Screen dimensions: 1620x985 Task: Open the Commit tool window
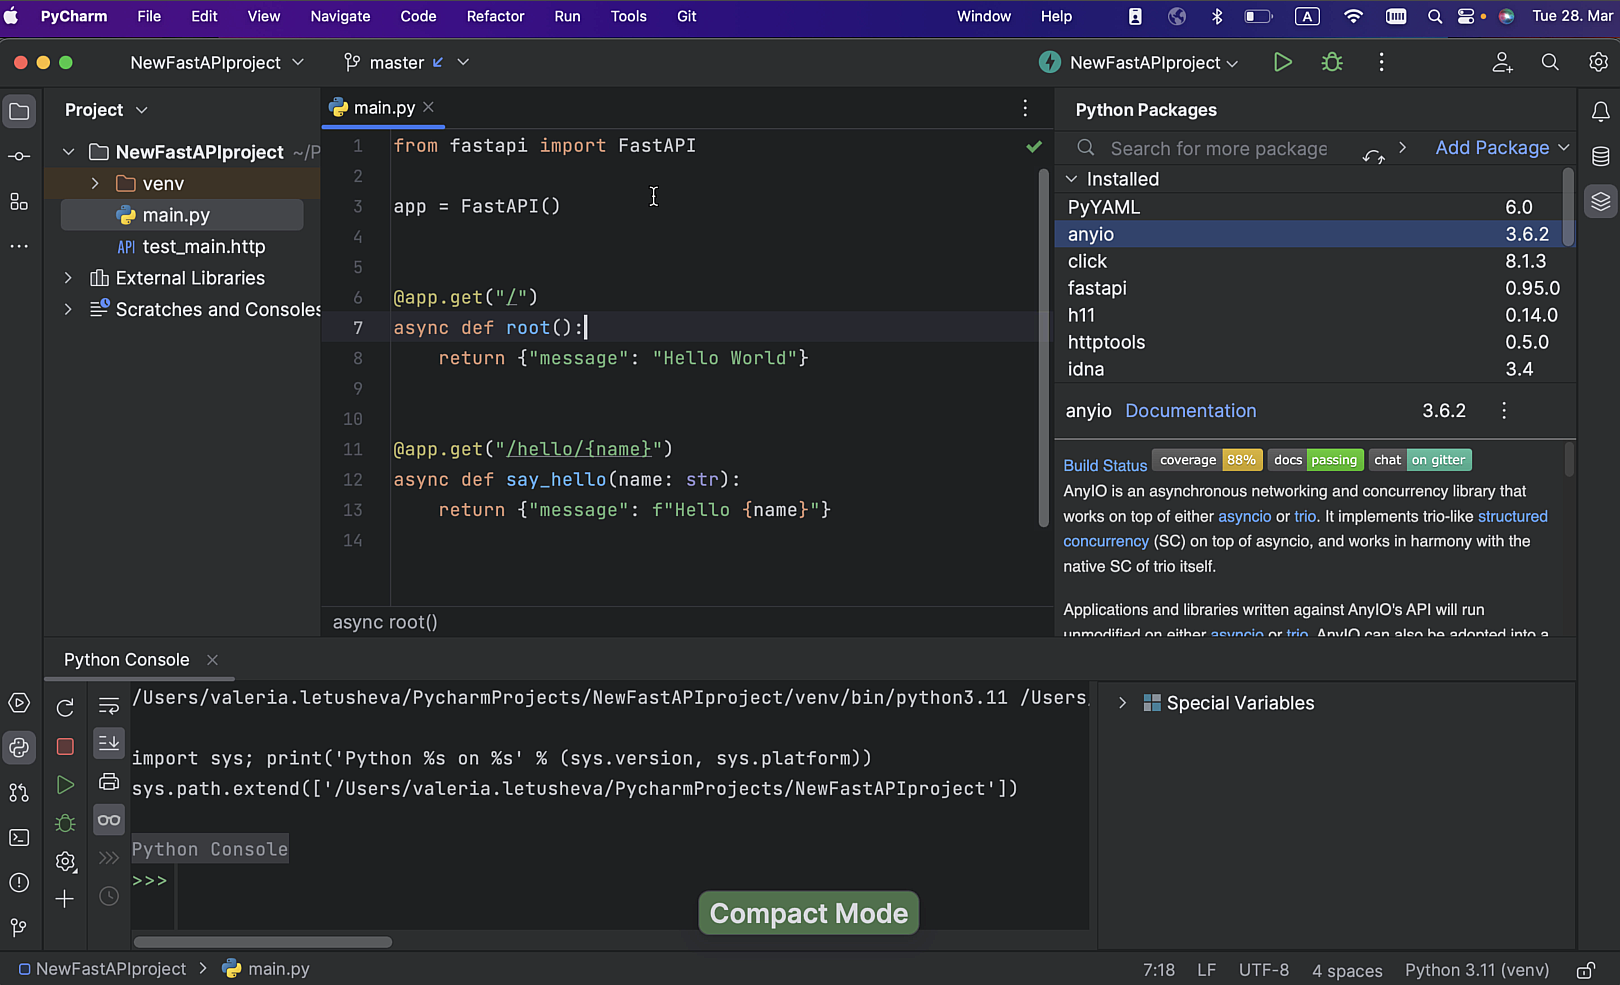[x=19, y=157]
